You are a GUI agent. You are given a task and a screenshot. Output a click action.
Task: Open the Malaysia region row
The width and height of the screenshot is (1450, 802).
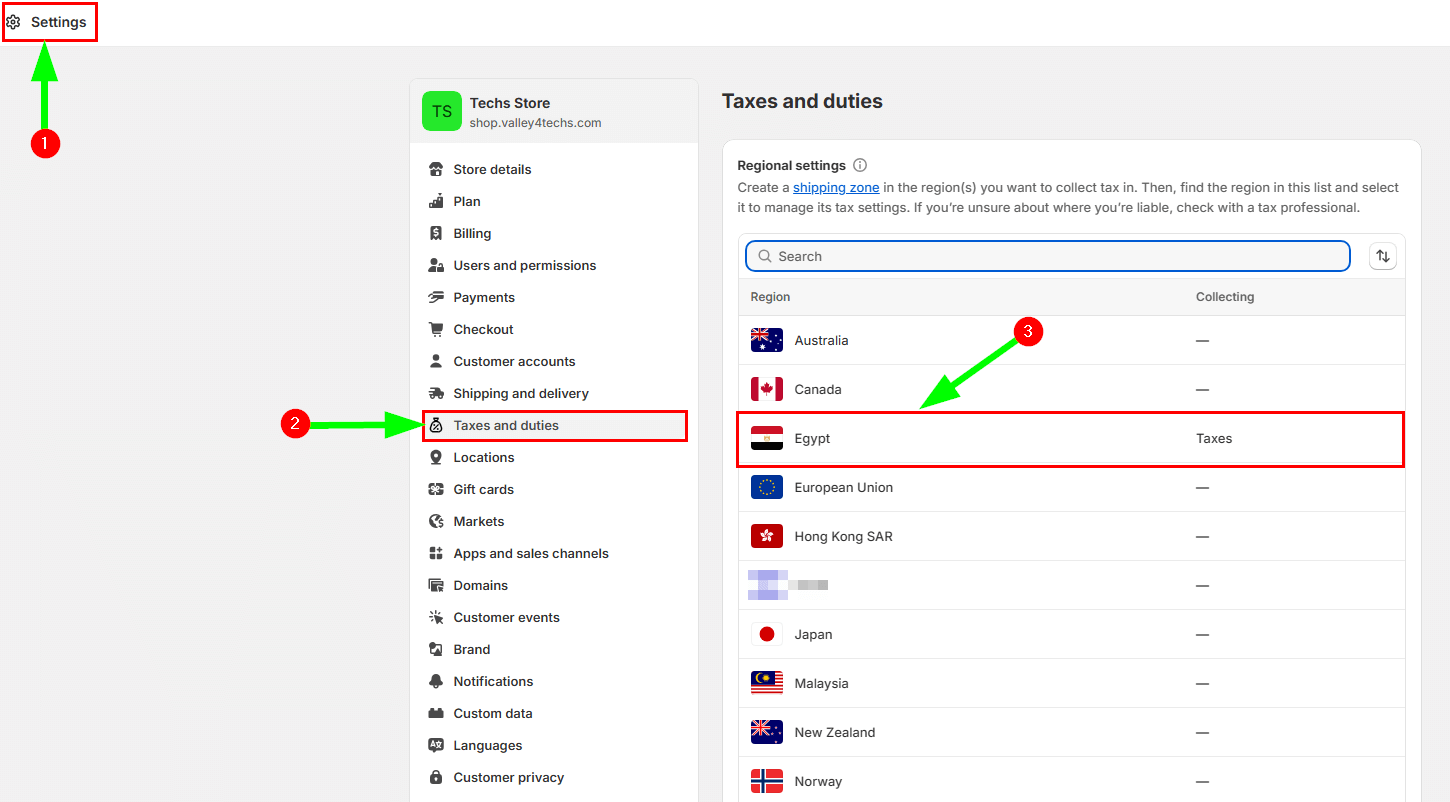click(1072, 683)
